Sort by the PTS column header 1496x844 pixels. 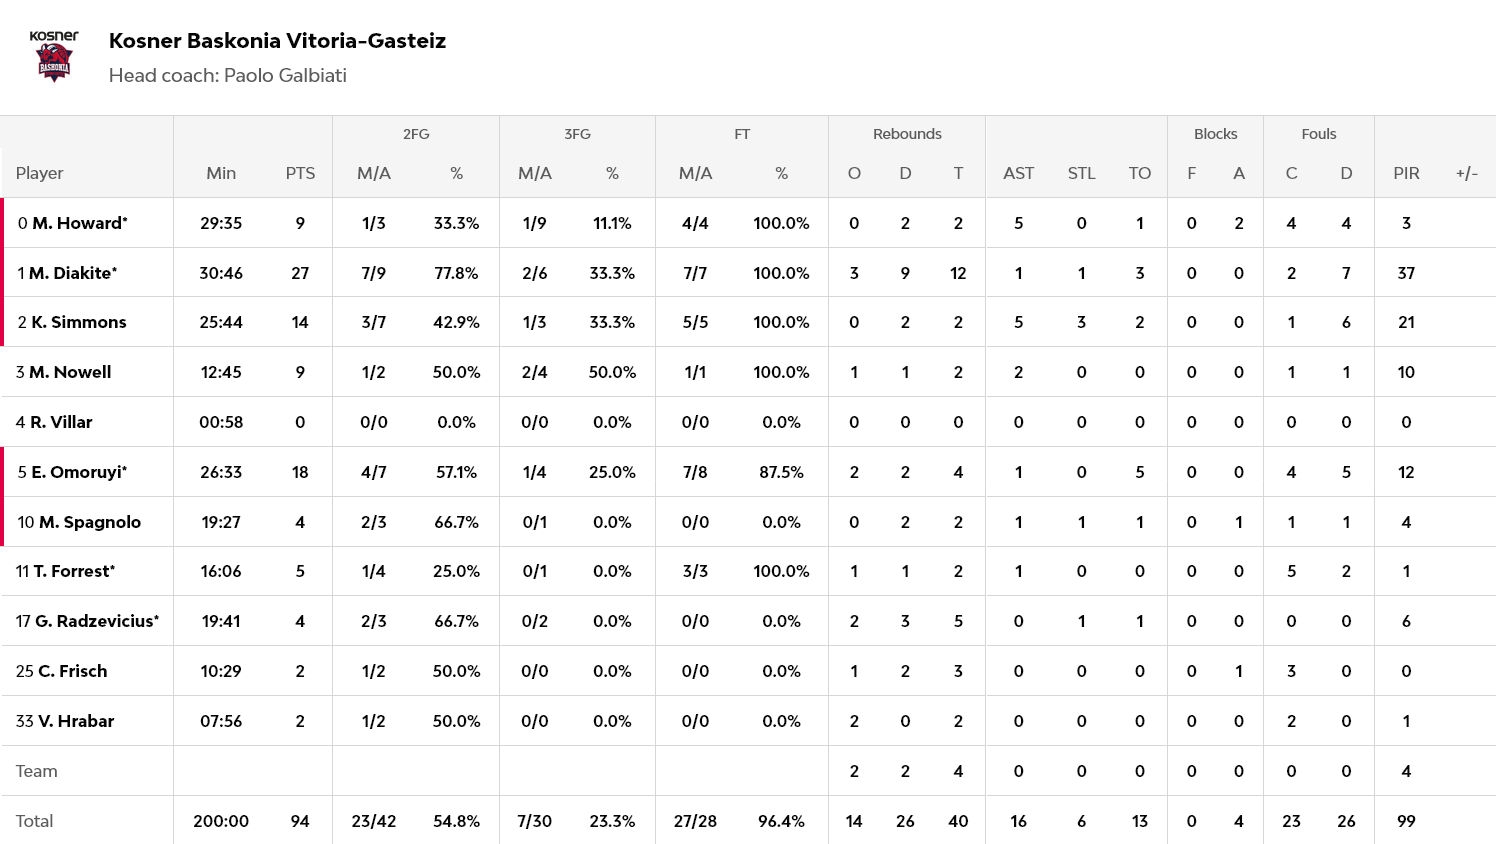300,173
